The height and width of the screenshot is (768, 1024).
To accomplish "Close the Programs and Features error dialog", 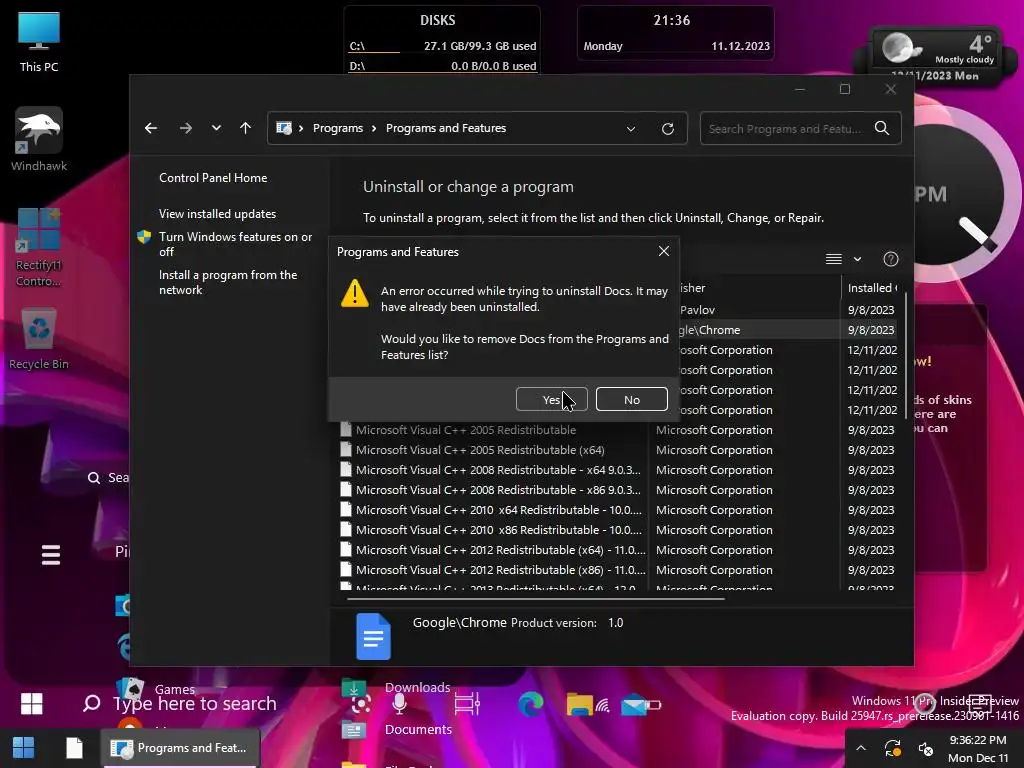I will (x=664, y=251).
